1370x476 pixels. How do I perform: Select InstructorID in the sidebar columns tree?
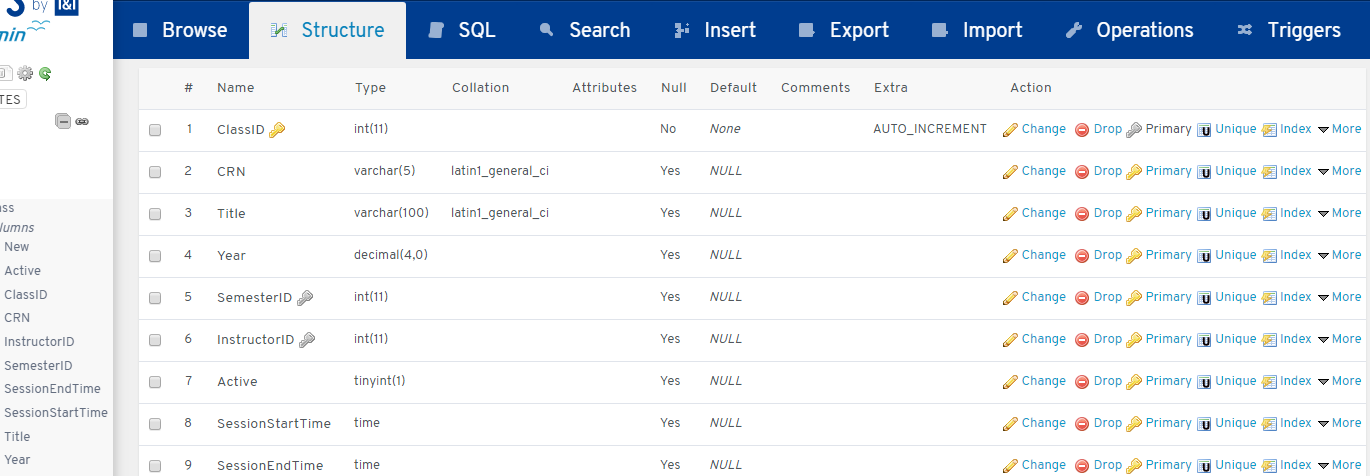[x=39, y=342]
